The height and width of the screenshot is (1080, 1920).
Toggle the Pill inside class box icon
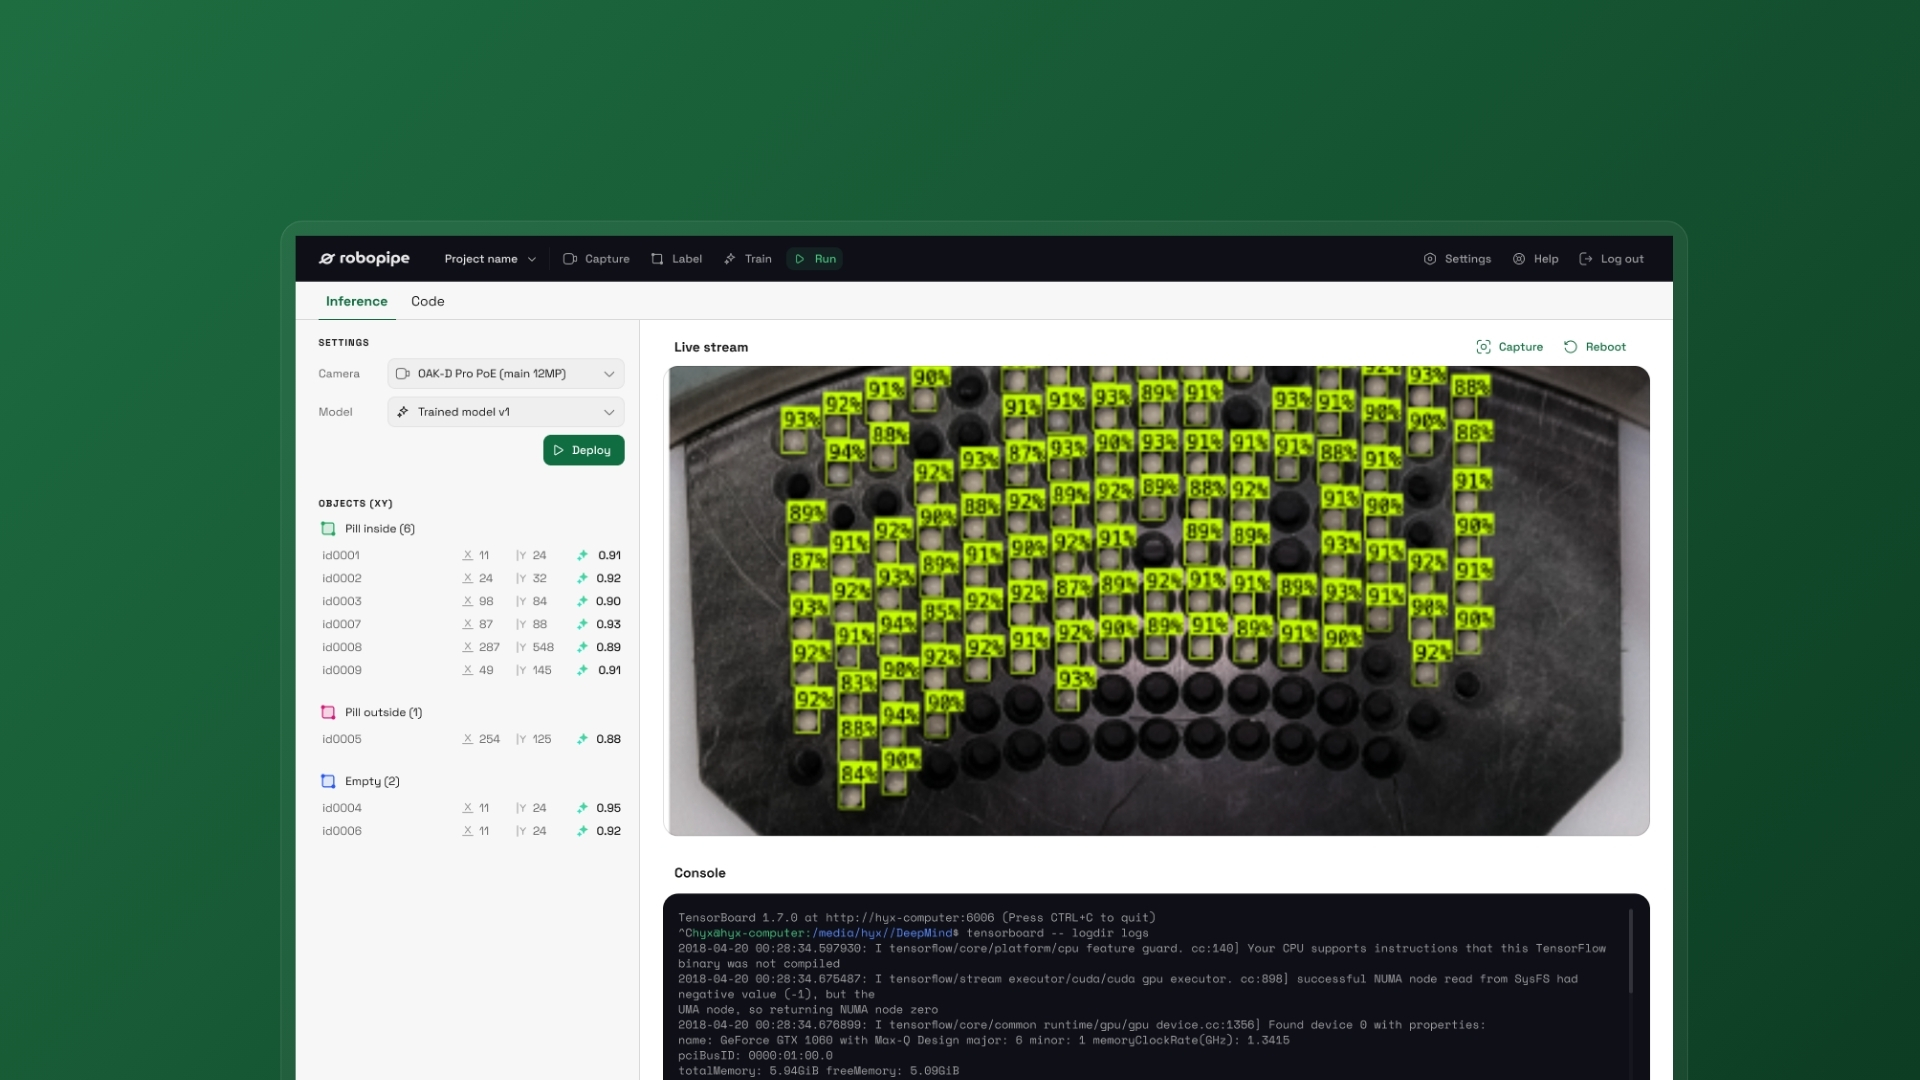point(327,529)
